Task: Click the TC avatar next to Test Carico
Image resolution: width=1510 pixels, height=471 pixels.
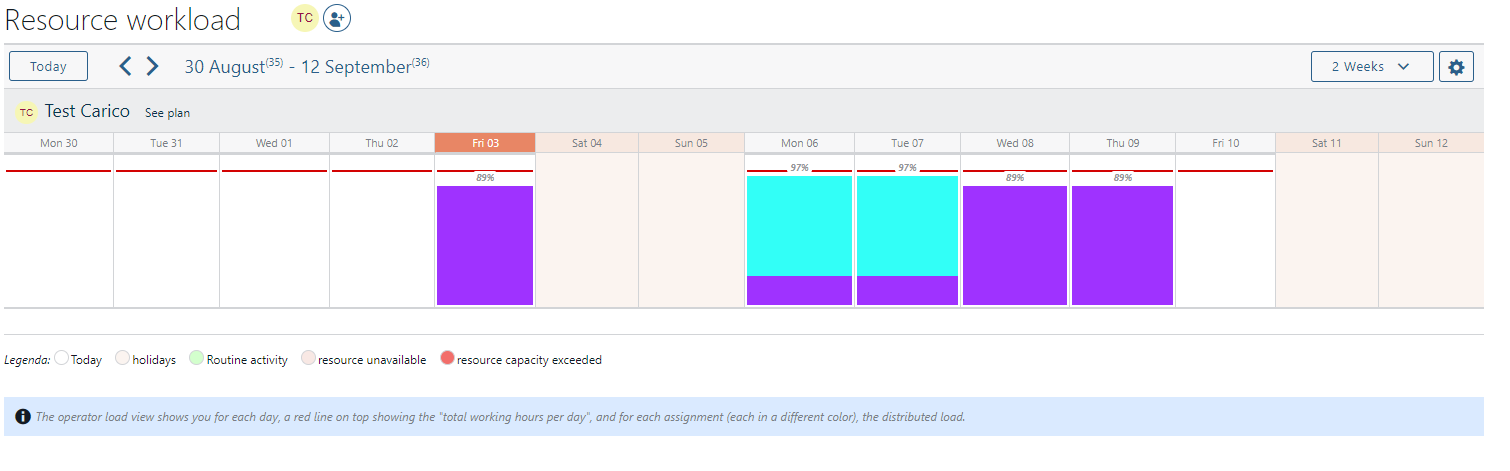Action: (x=26, y=112)
